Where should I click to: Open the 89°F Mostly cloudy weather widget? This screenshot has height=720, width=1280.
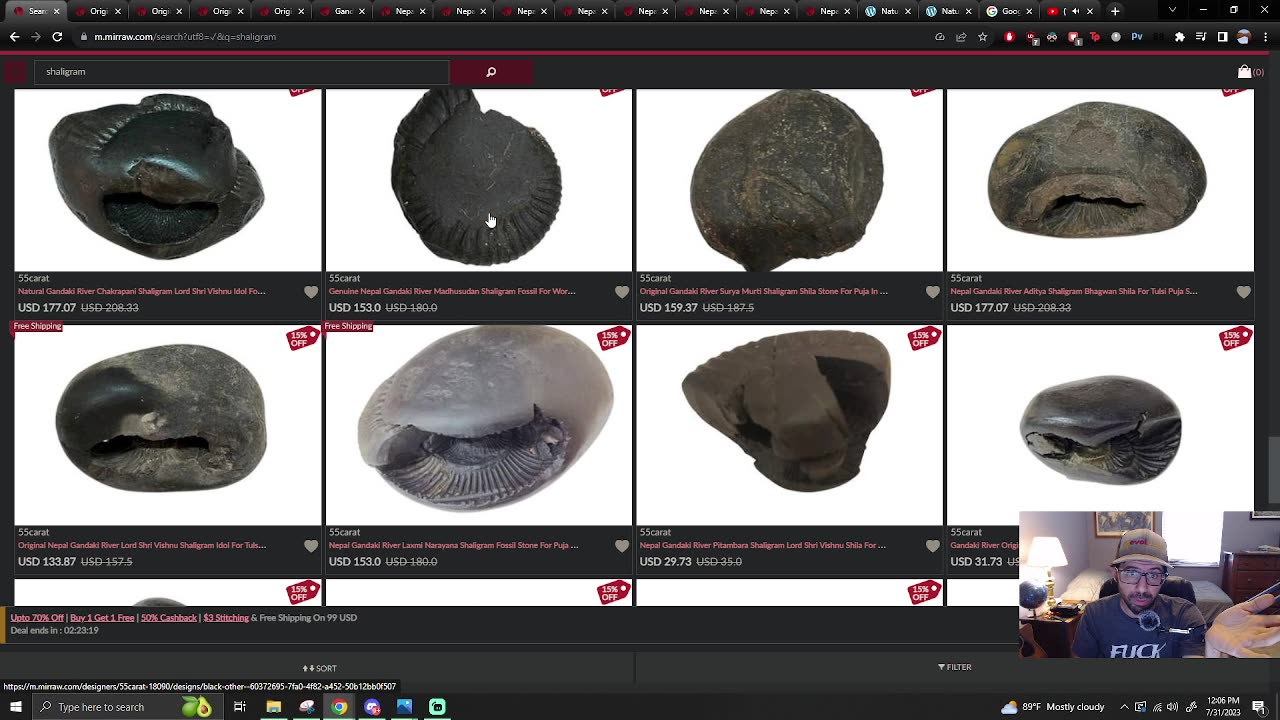1053,707
